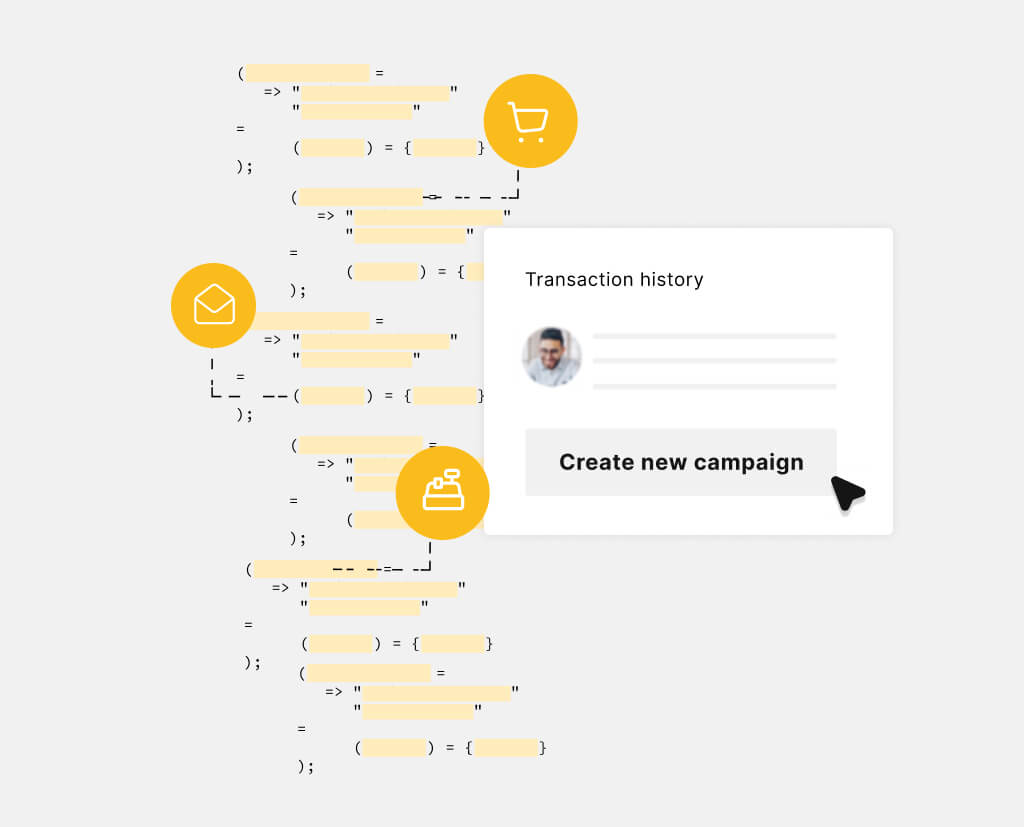Viewport: 1024px width, 827px height.
Task: Click the Transaction history heading
Action: [x=614, y=279]
